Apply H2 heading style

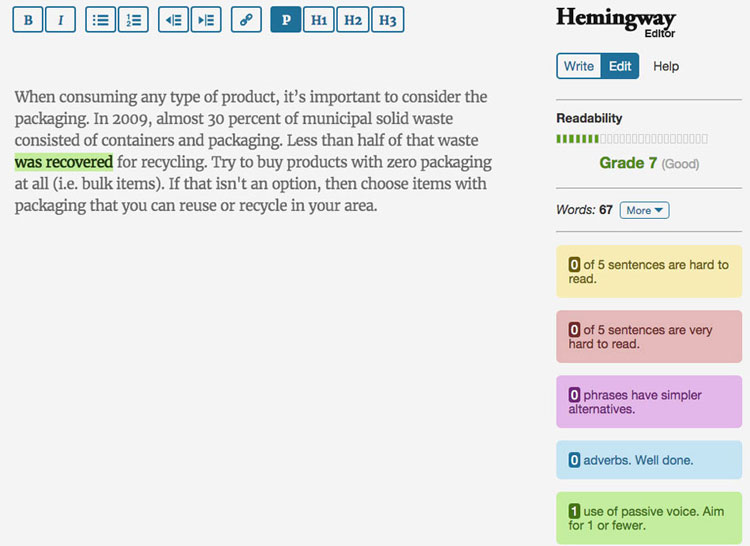[353, 20]
